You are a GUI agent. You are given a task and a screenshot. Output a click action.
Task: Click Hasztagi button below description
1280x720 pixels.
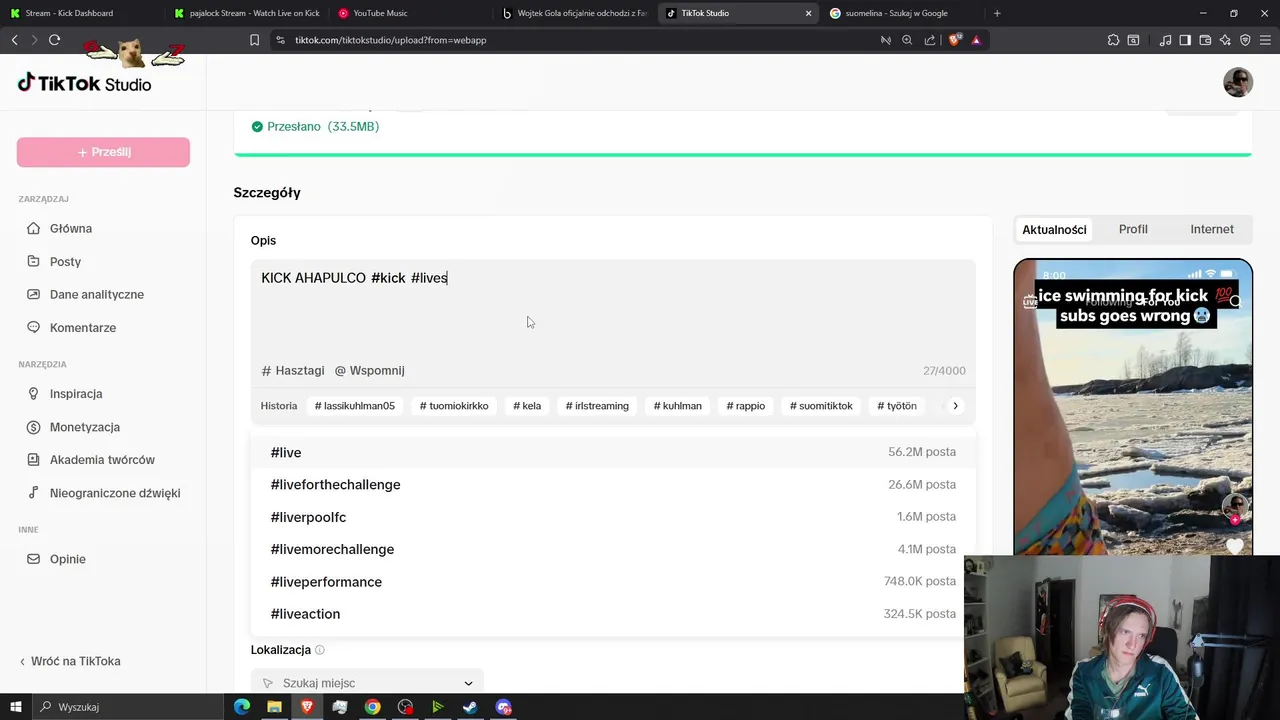point(293,370)
